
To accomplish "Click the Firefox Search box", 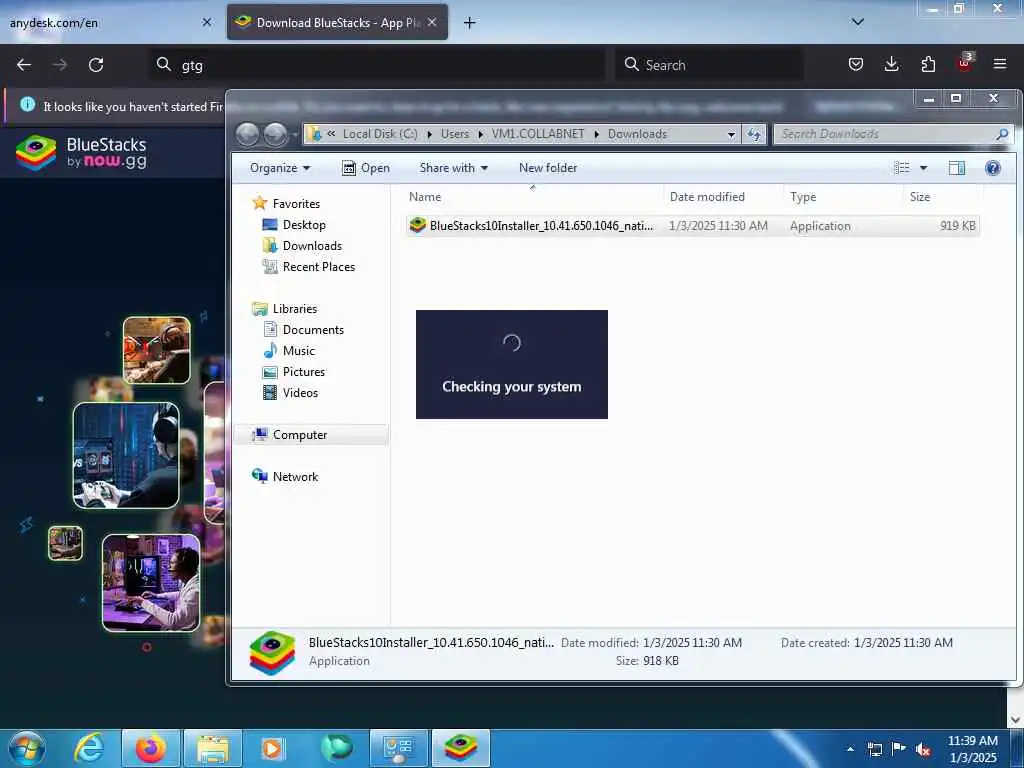I will 709,65.
